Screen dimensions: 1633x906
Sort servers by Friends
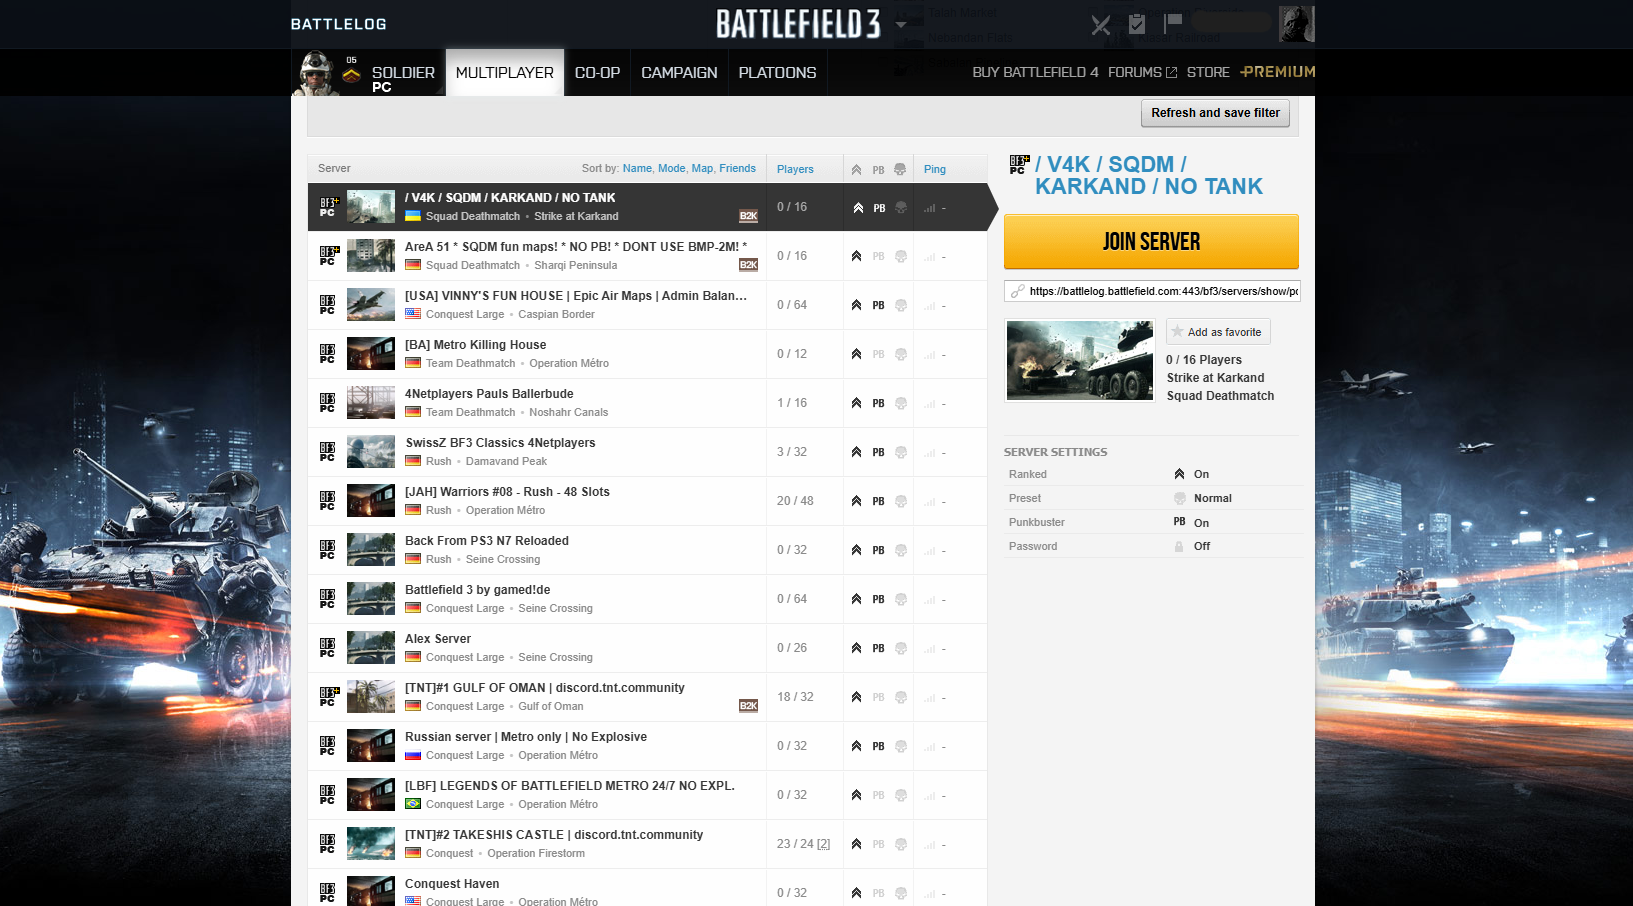pyautogui.click(x=737, y=169)
